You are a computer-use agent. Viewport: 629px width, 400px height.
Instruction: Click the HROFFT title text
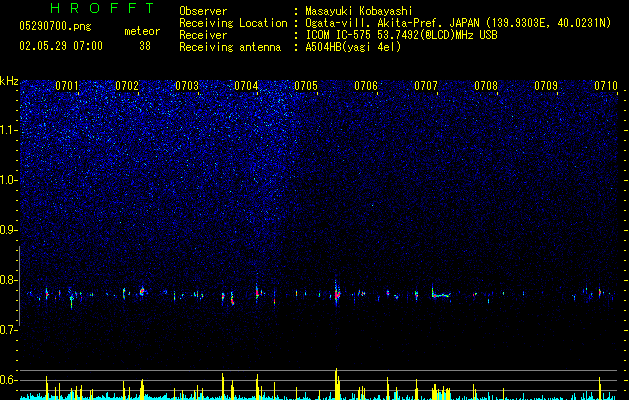point(102,8)
